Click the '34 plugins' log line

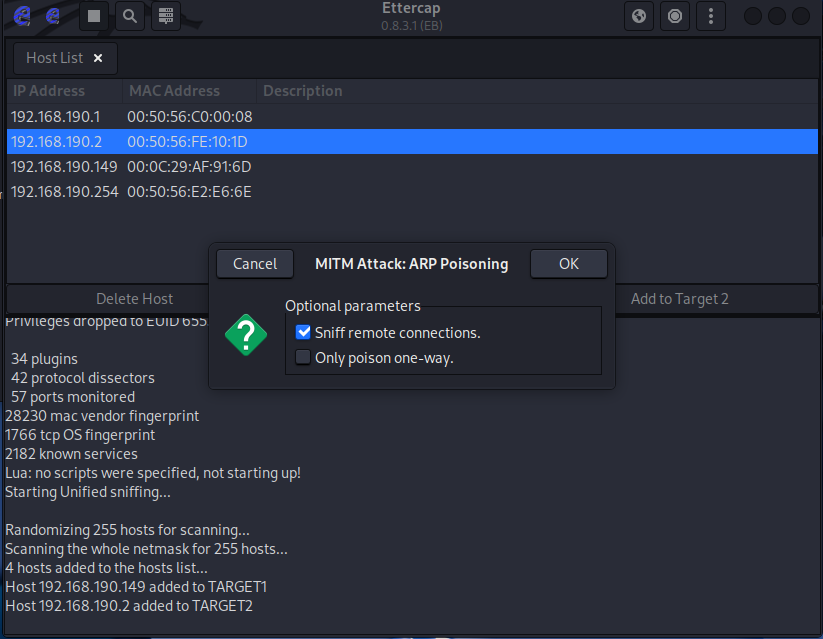(x=44, y=359)
